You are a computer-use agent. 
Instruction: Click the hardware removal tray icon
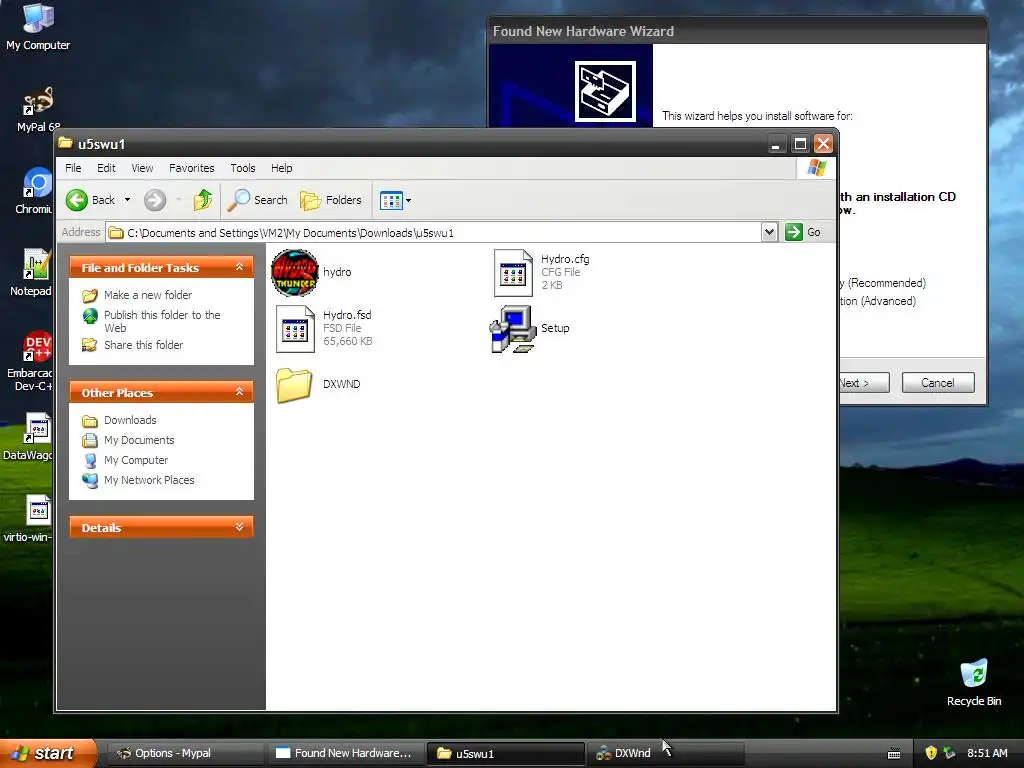click(950, 753)
